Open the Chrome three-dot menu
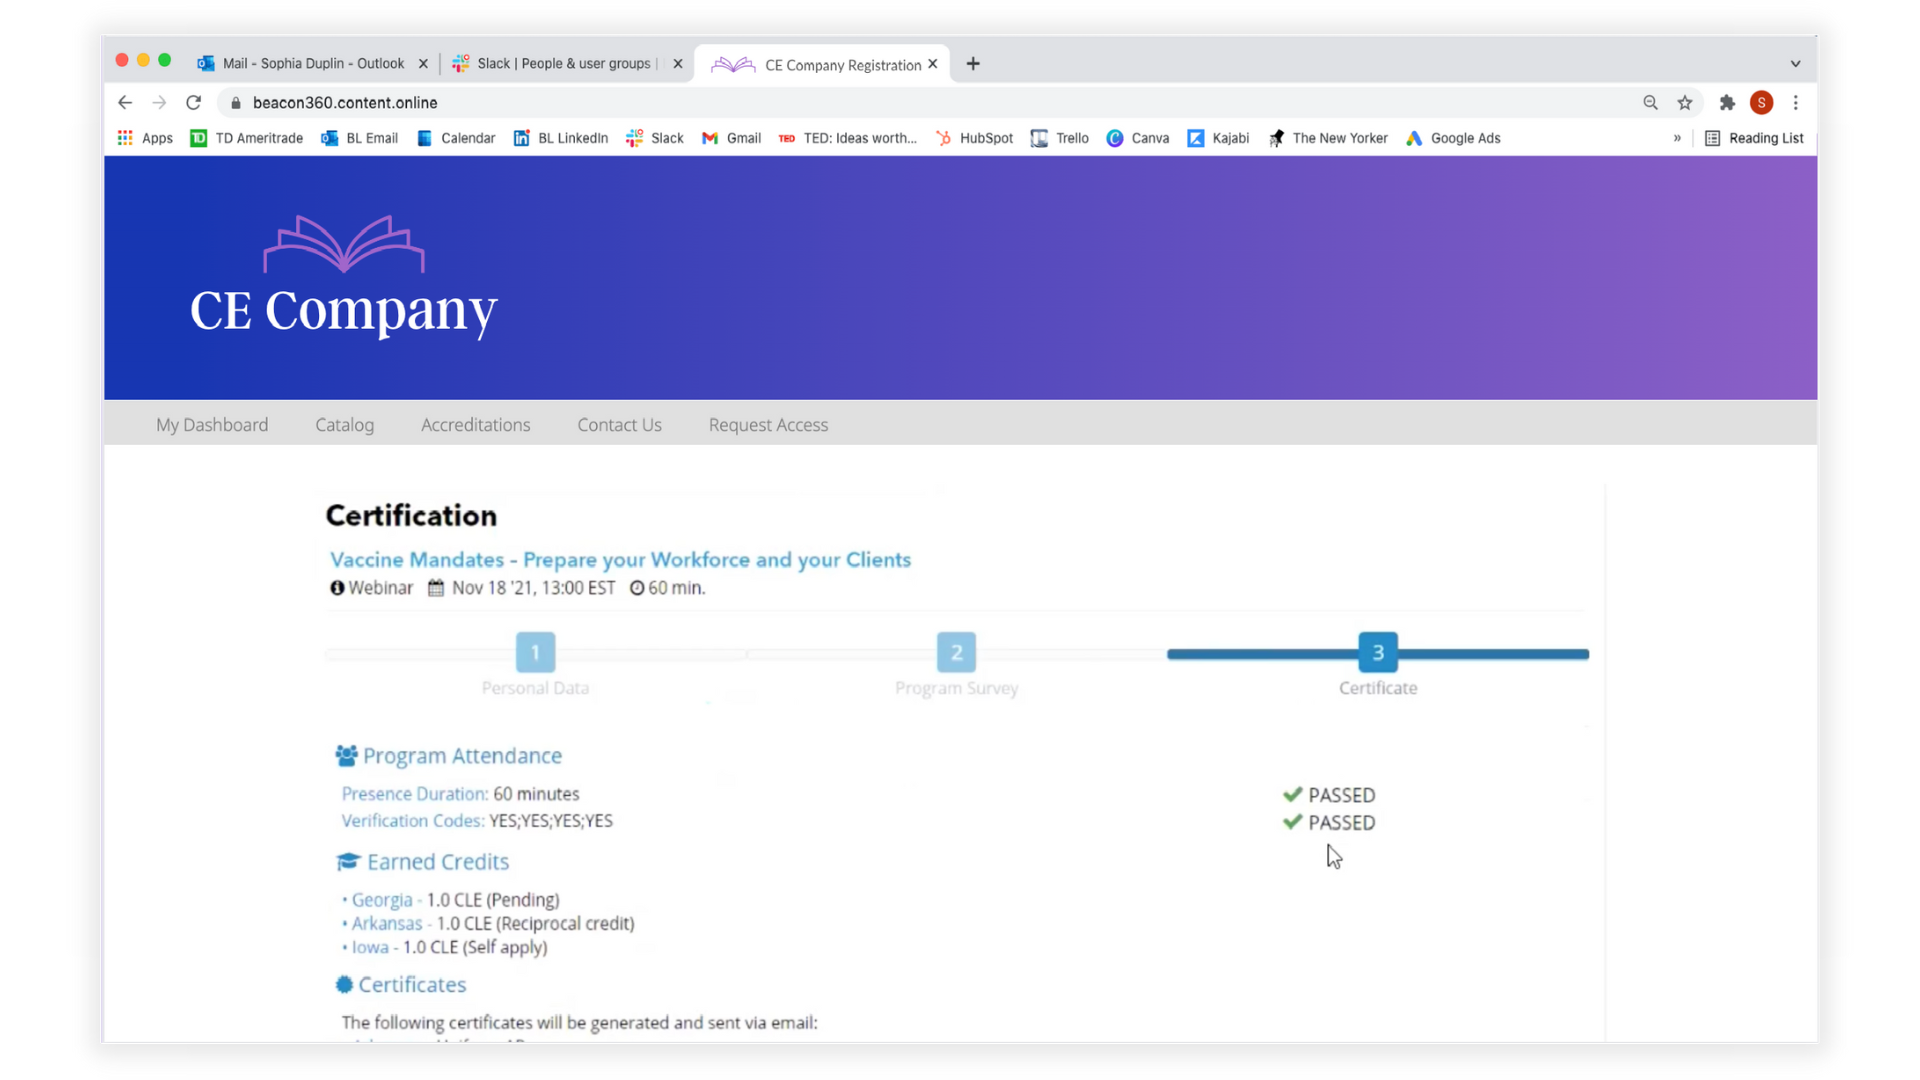 click(1796, 102)
